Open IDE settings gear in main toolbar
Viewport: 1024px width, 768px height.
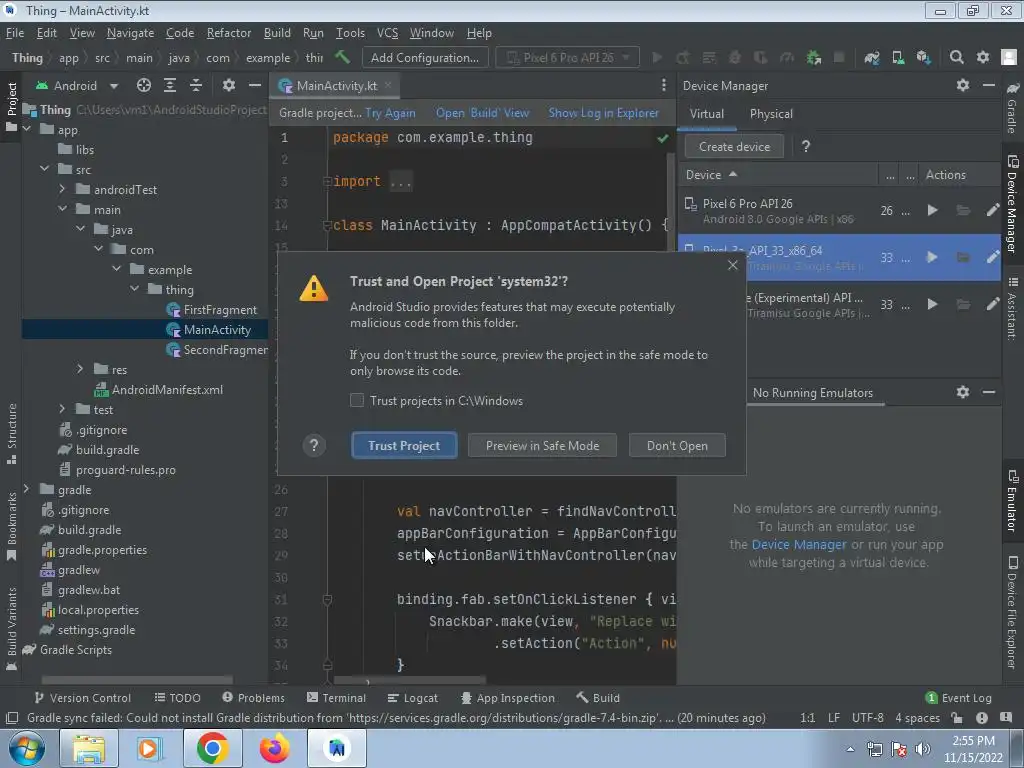(983, 57)
